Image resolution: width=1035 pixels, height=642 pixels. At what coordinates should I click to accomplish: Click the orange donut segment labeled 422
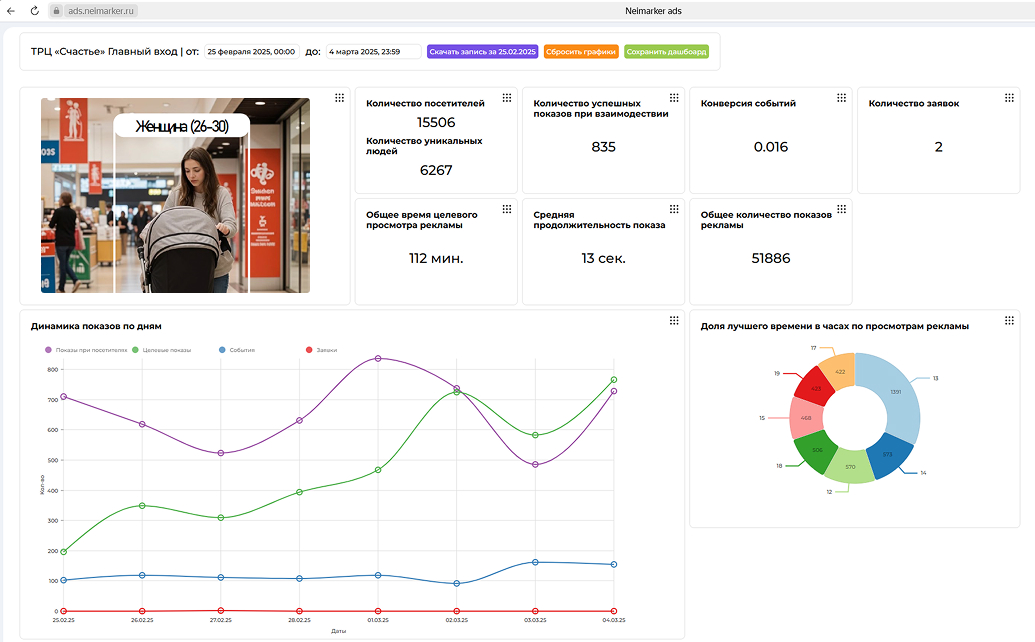(x=838, y=371)
